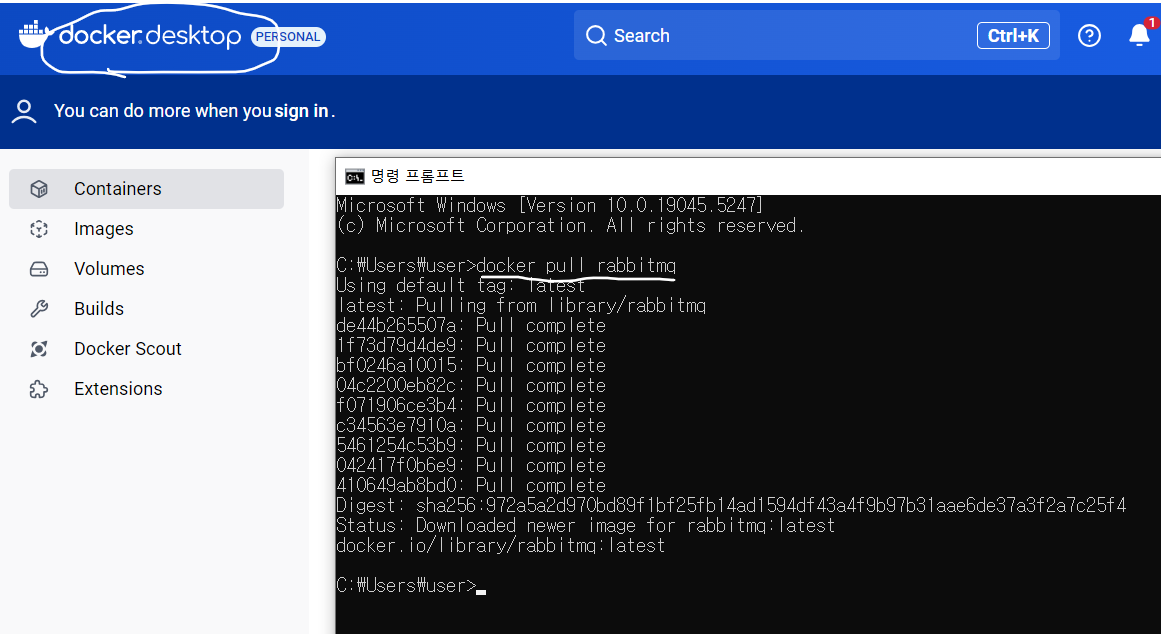
Task: Click the Builds wrench icon
Action: coord(39,309)
